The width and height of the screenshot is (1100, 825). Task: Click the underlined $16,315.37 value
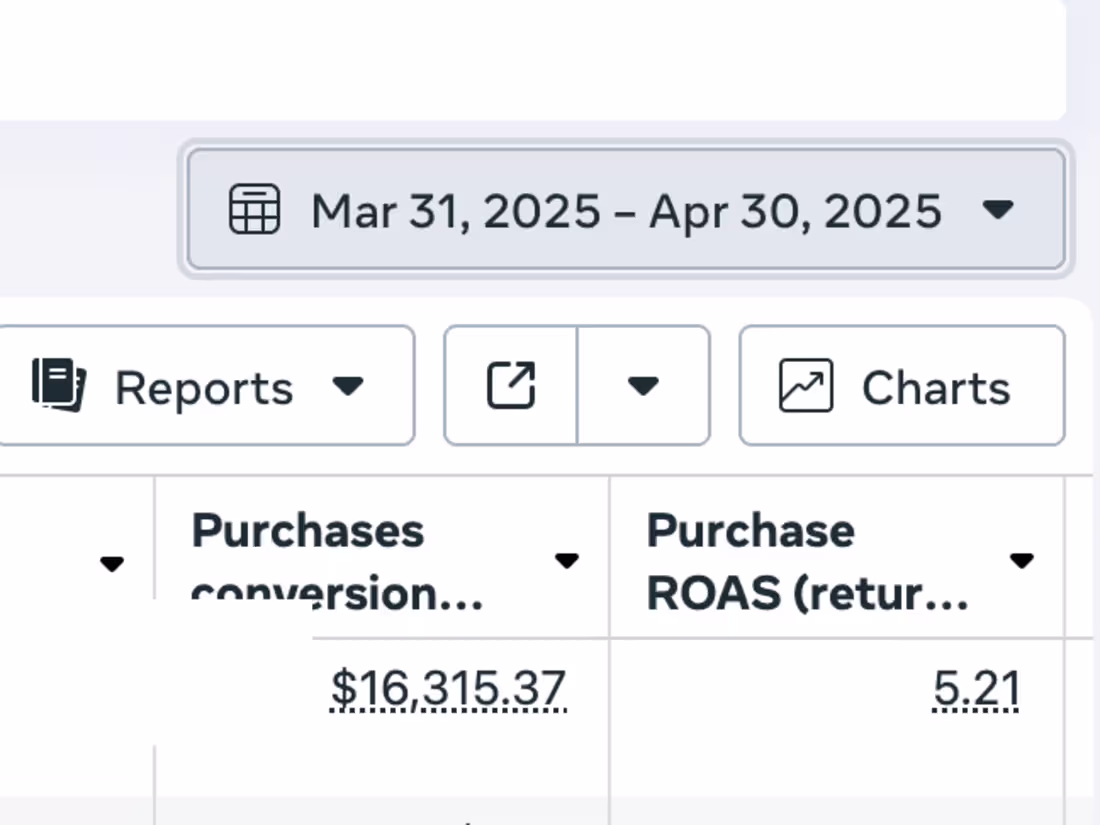pos(447,688)
